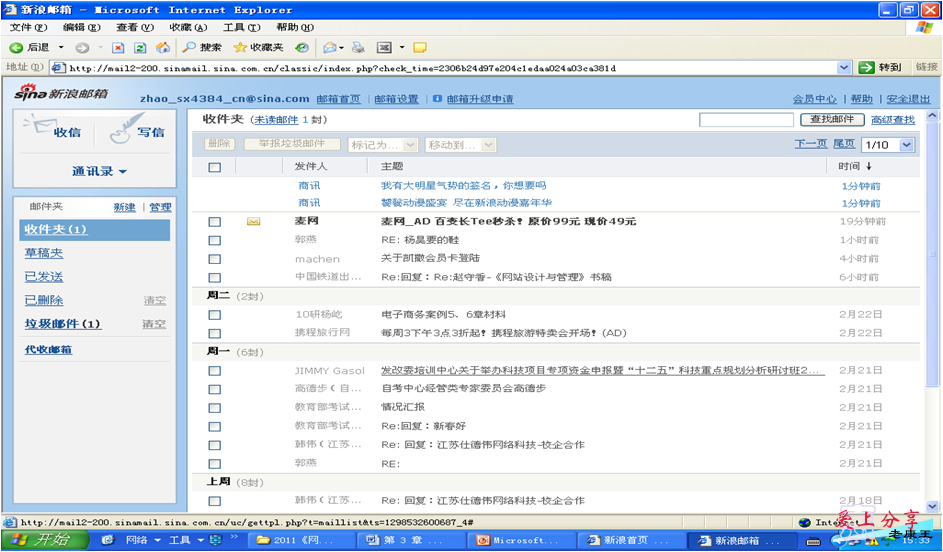Viewport: 943px width, 552px height.
Task: Open the 收藏夹 favorites star button
Action: [258, 48]
